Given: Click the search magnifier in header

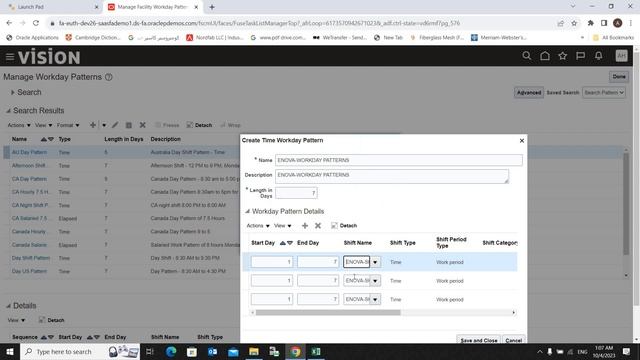Looking at the screenshot, I should coord(527,56).
